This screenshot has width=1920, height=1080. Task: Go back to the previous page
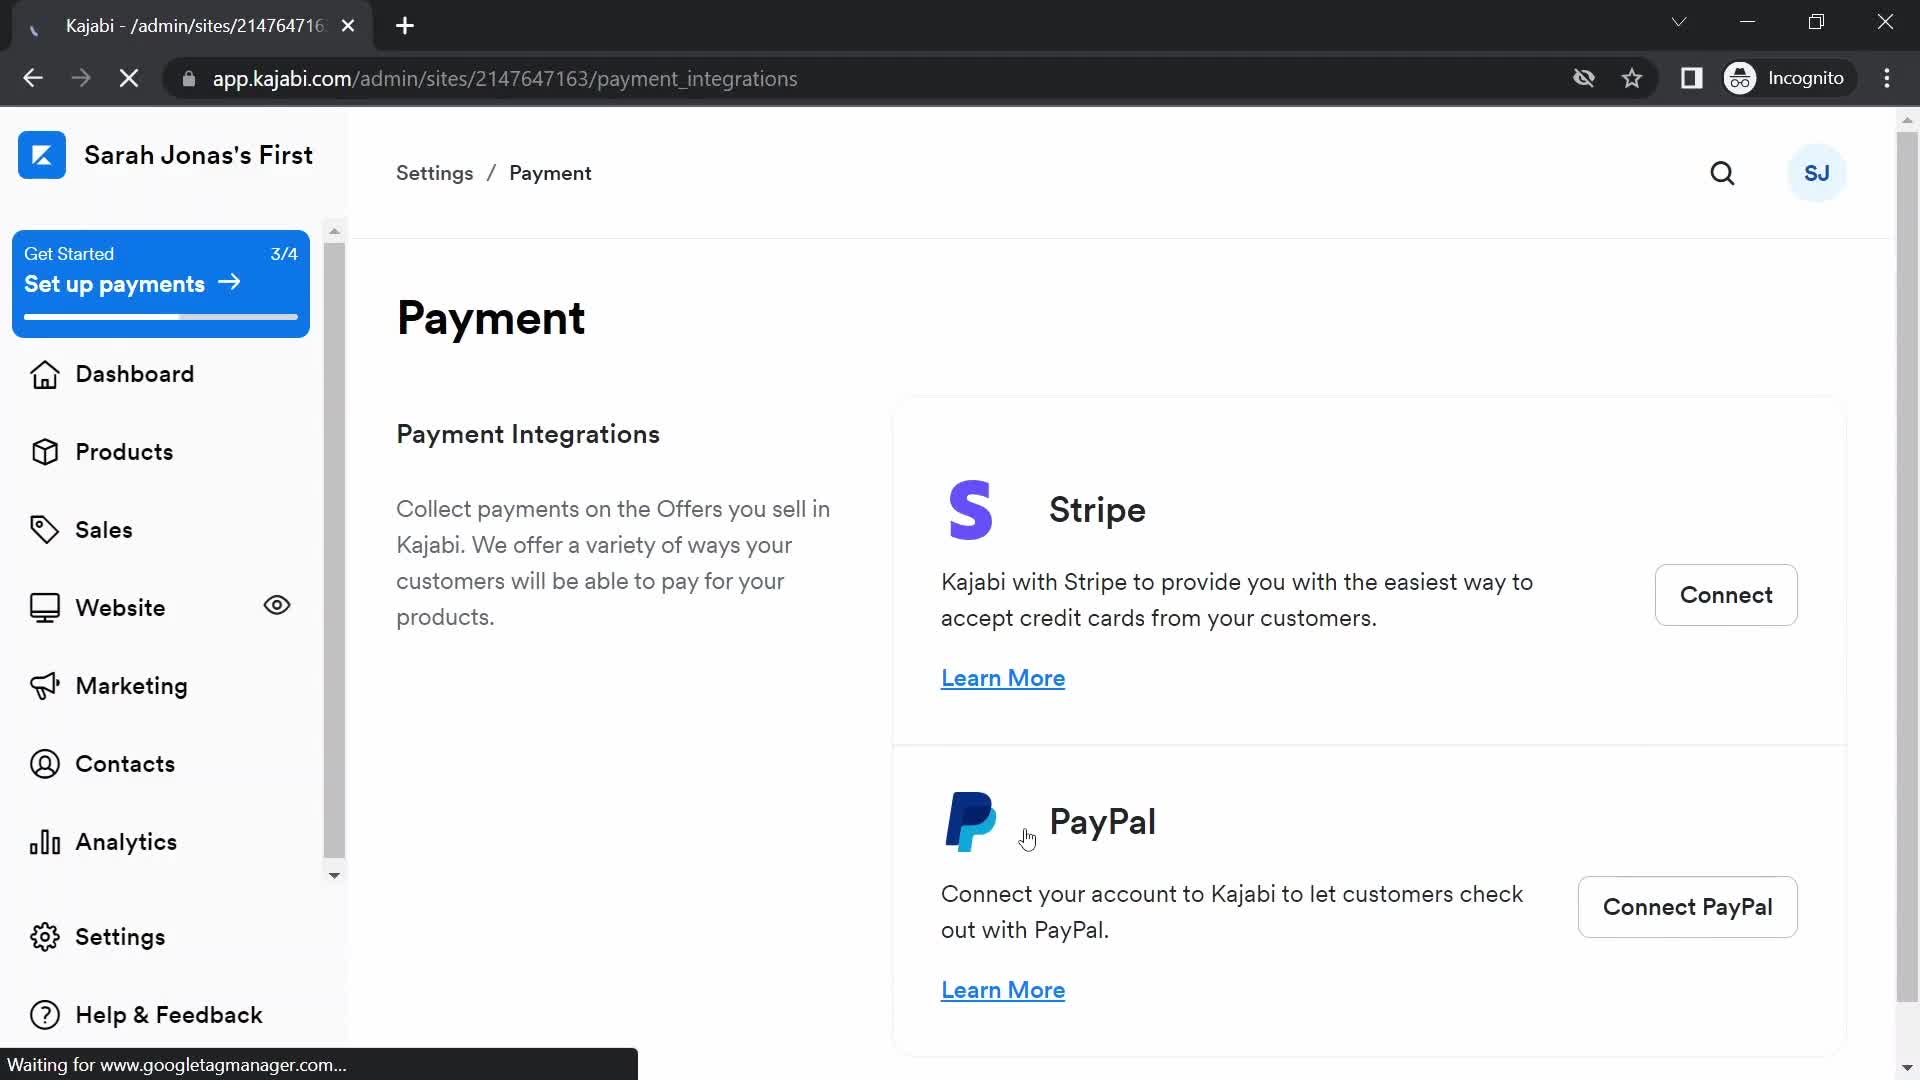coord(33,78)
